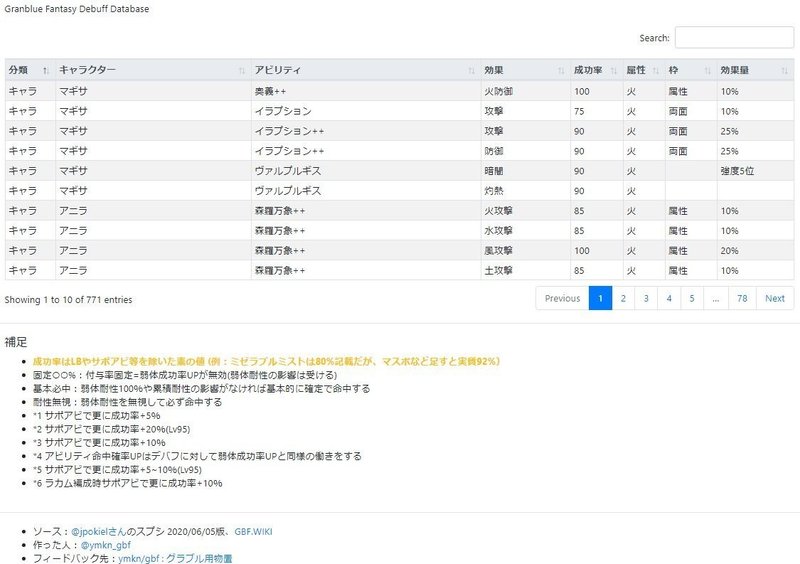Open the ymkn/gbf feedback link
Image resolution: width=800 pixels, height=564 pixels.
175,558
